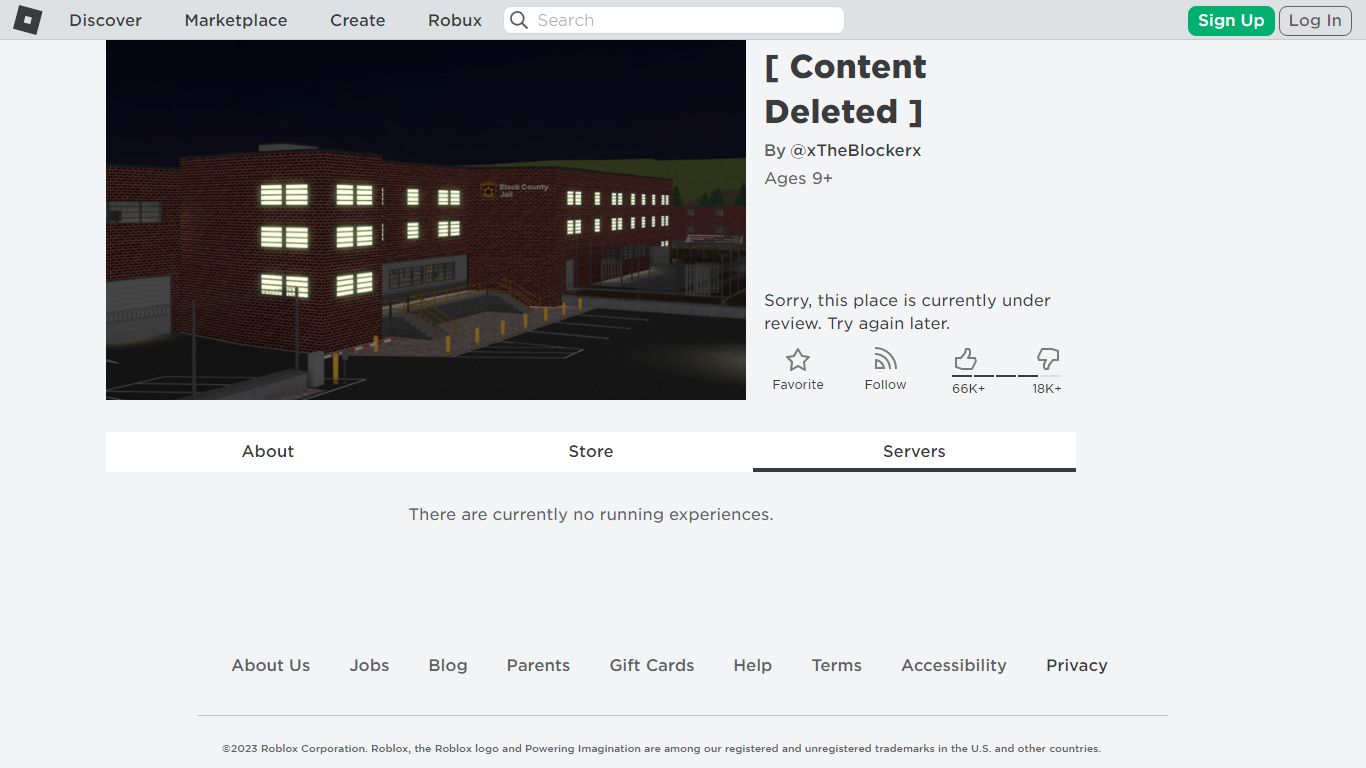1366x768 pixels.
Task: Open the Robux page
Action: coord(455,20)
